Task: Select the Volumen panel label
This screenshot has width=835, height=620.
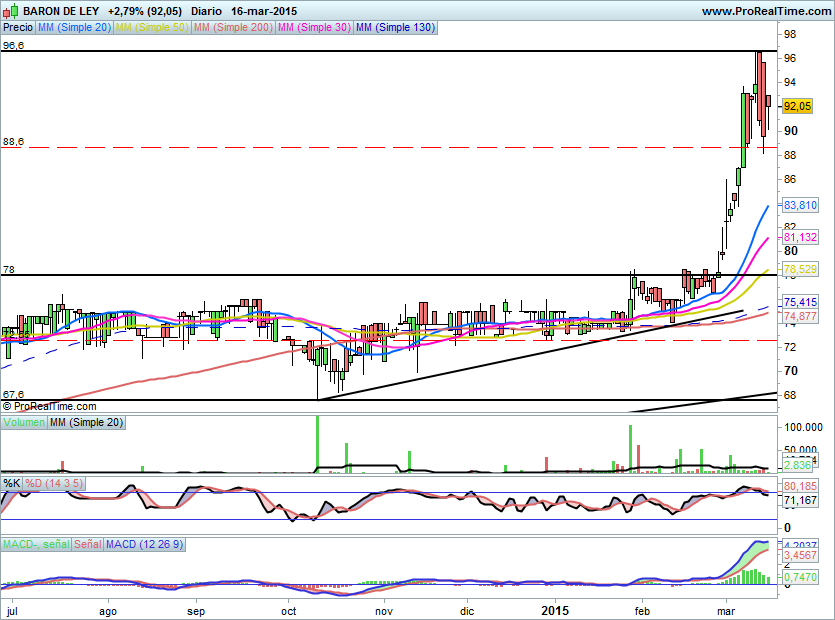Action: click(24, 422)
